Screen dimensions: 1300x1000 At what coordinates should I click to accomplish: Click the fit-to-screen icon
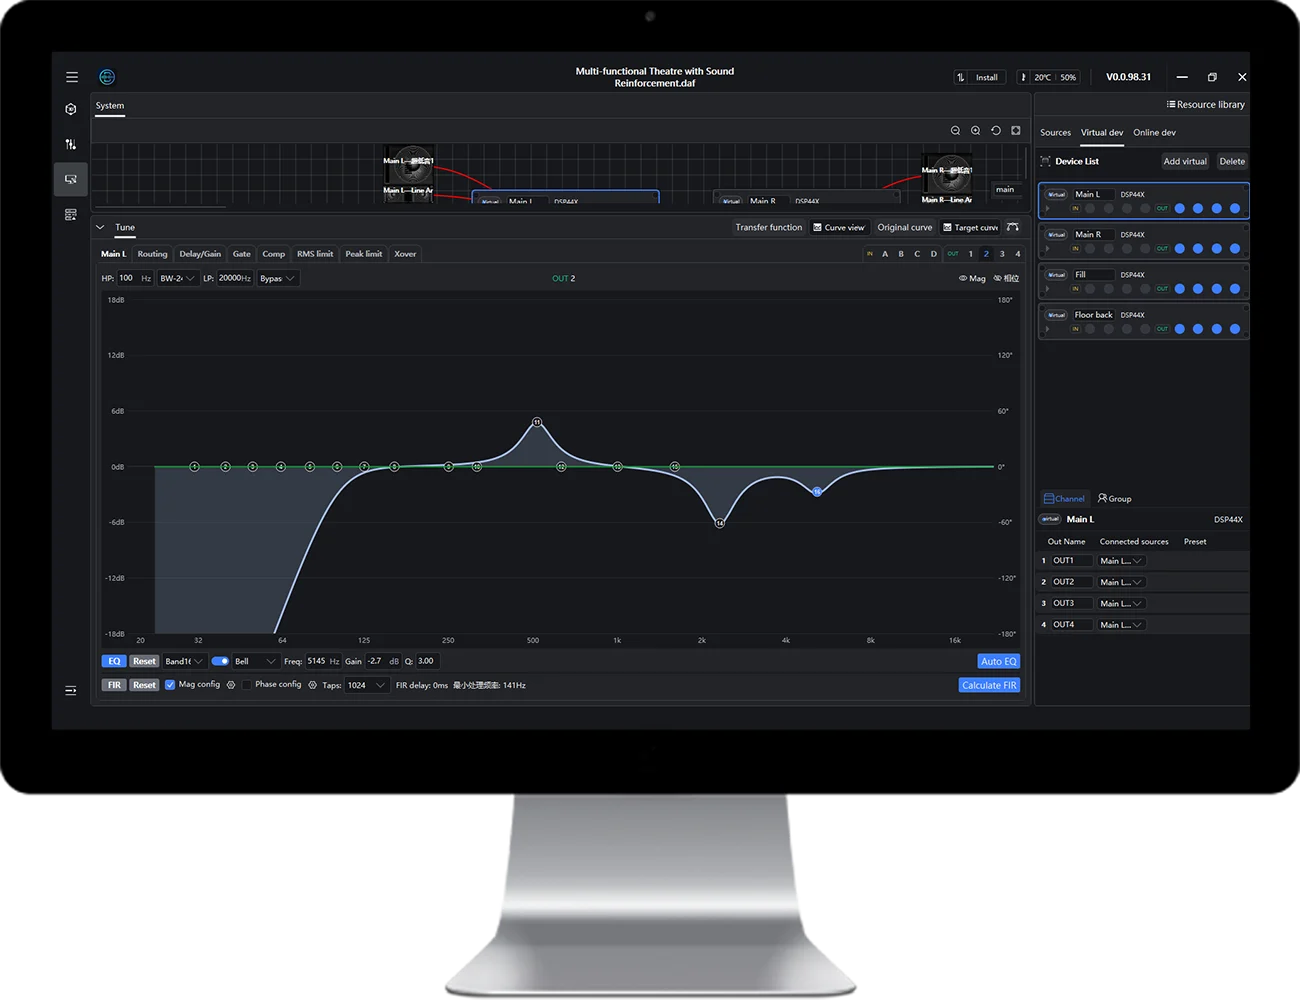(1016, 131)
